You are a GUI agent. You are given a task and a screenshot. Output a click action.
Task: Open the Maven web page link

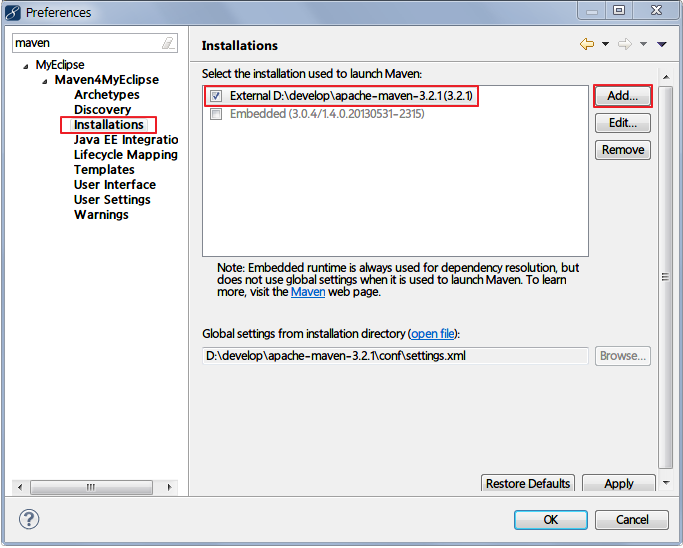pyautogui.click(x=308, y=292)
